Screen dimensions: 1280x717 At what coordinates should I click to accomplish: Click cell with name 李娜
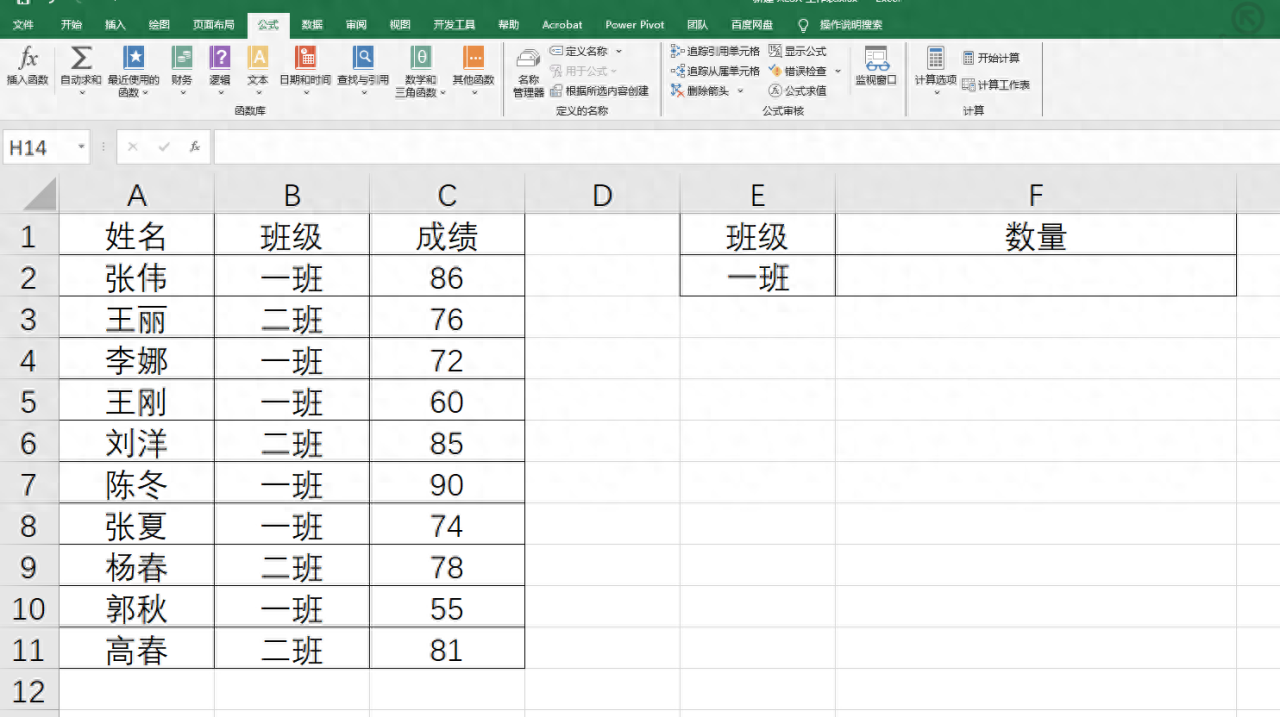pyautogui.click(x=136, y=359)
